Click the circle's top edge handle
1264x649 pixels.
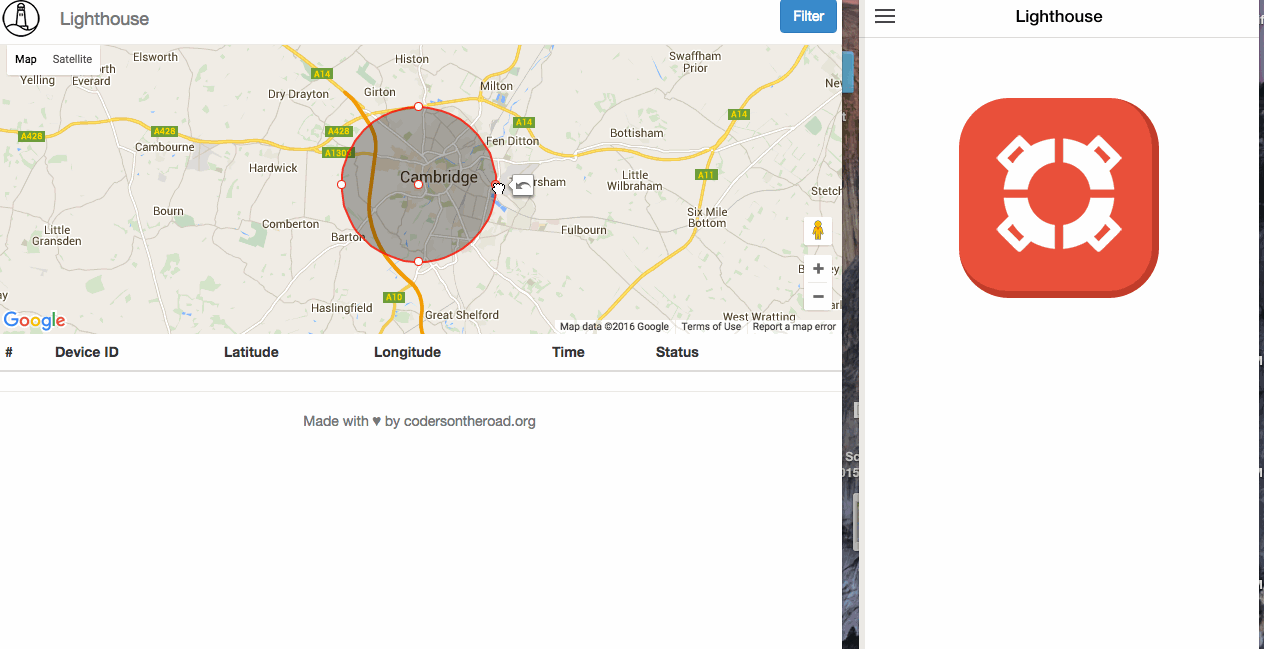pos(418,106)
